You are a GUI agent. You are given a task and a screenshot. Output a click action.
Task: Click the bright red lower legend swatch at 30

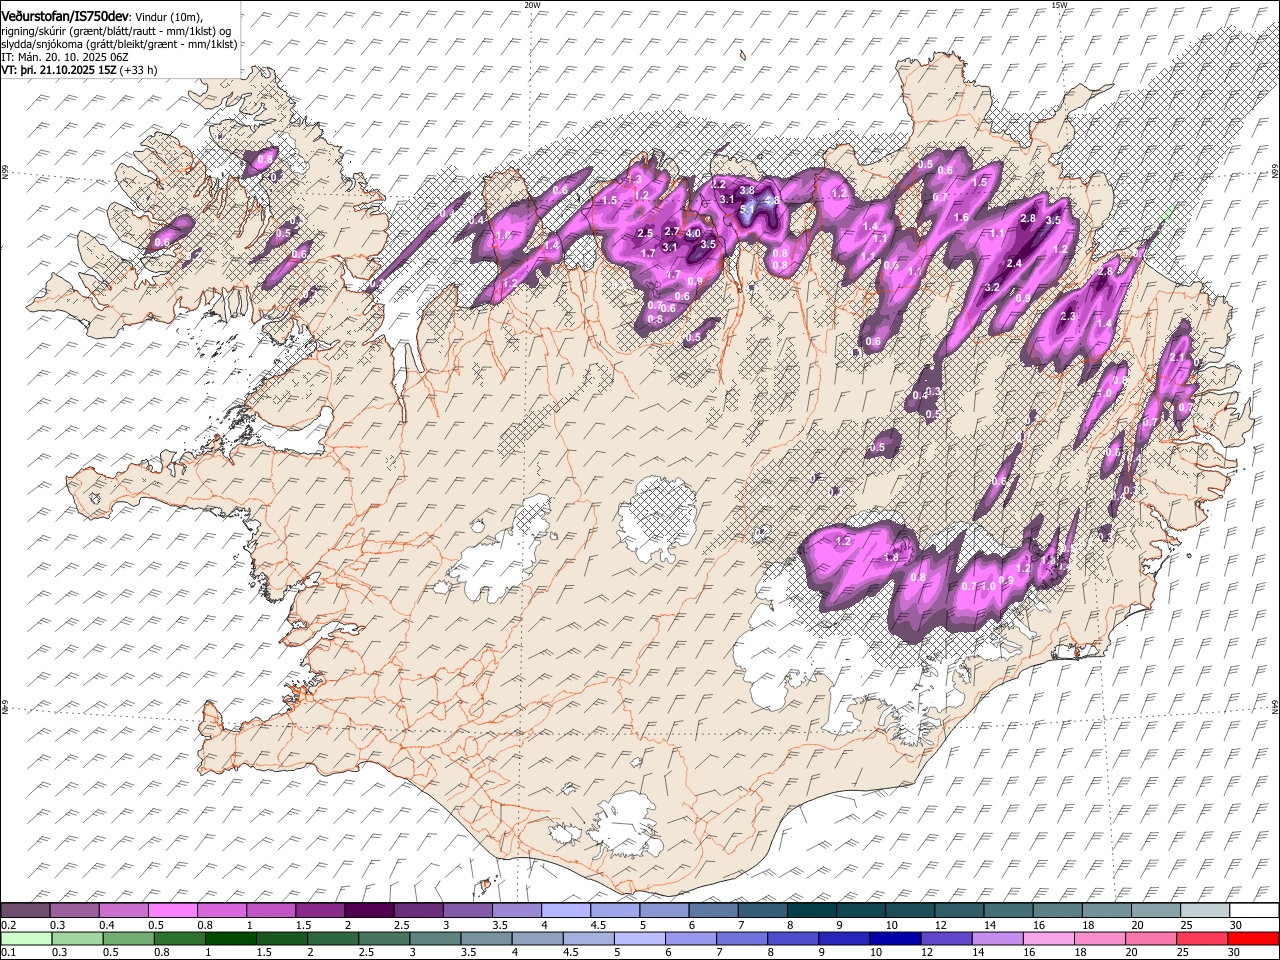point(1252,938)
